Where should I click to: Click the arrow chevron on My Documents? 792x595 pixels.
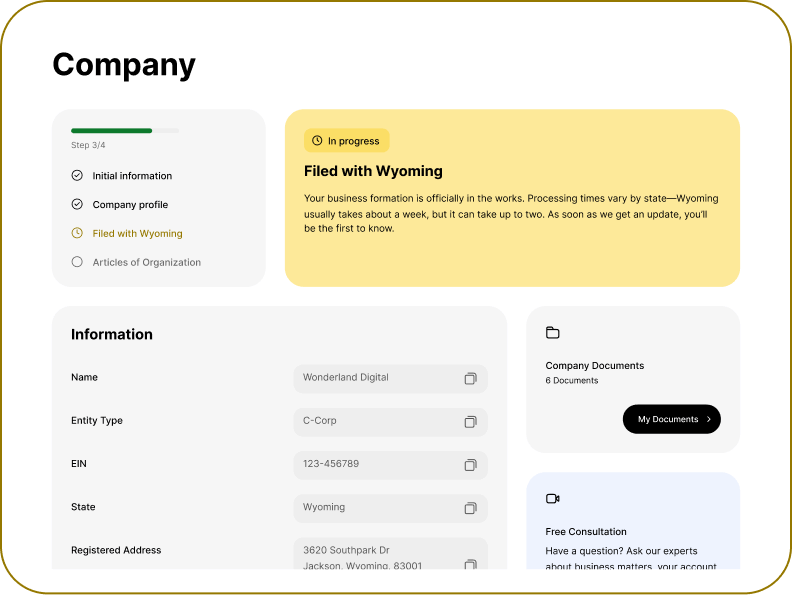708,419
